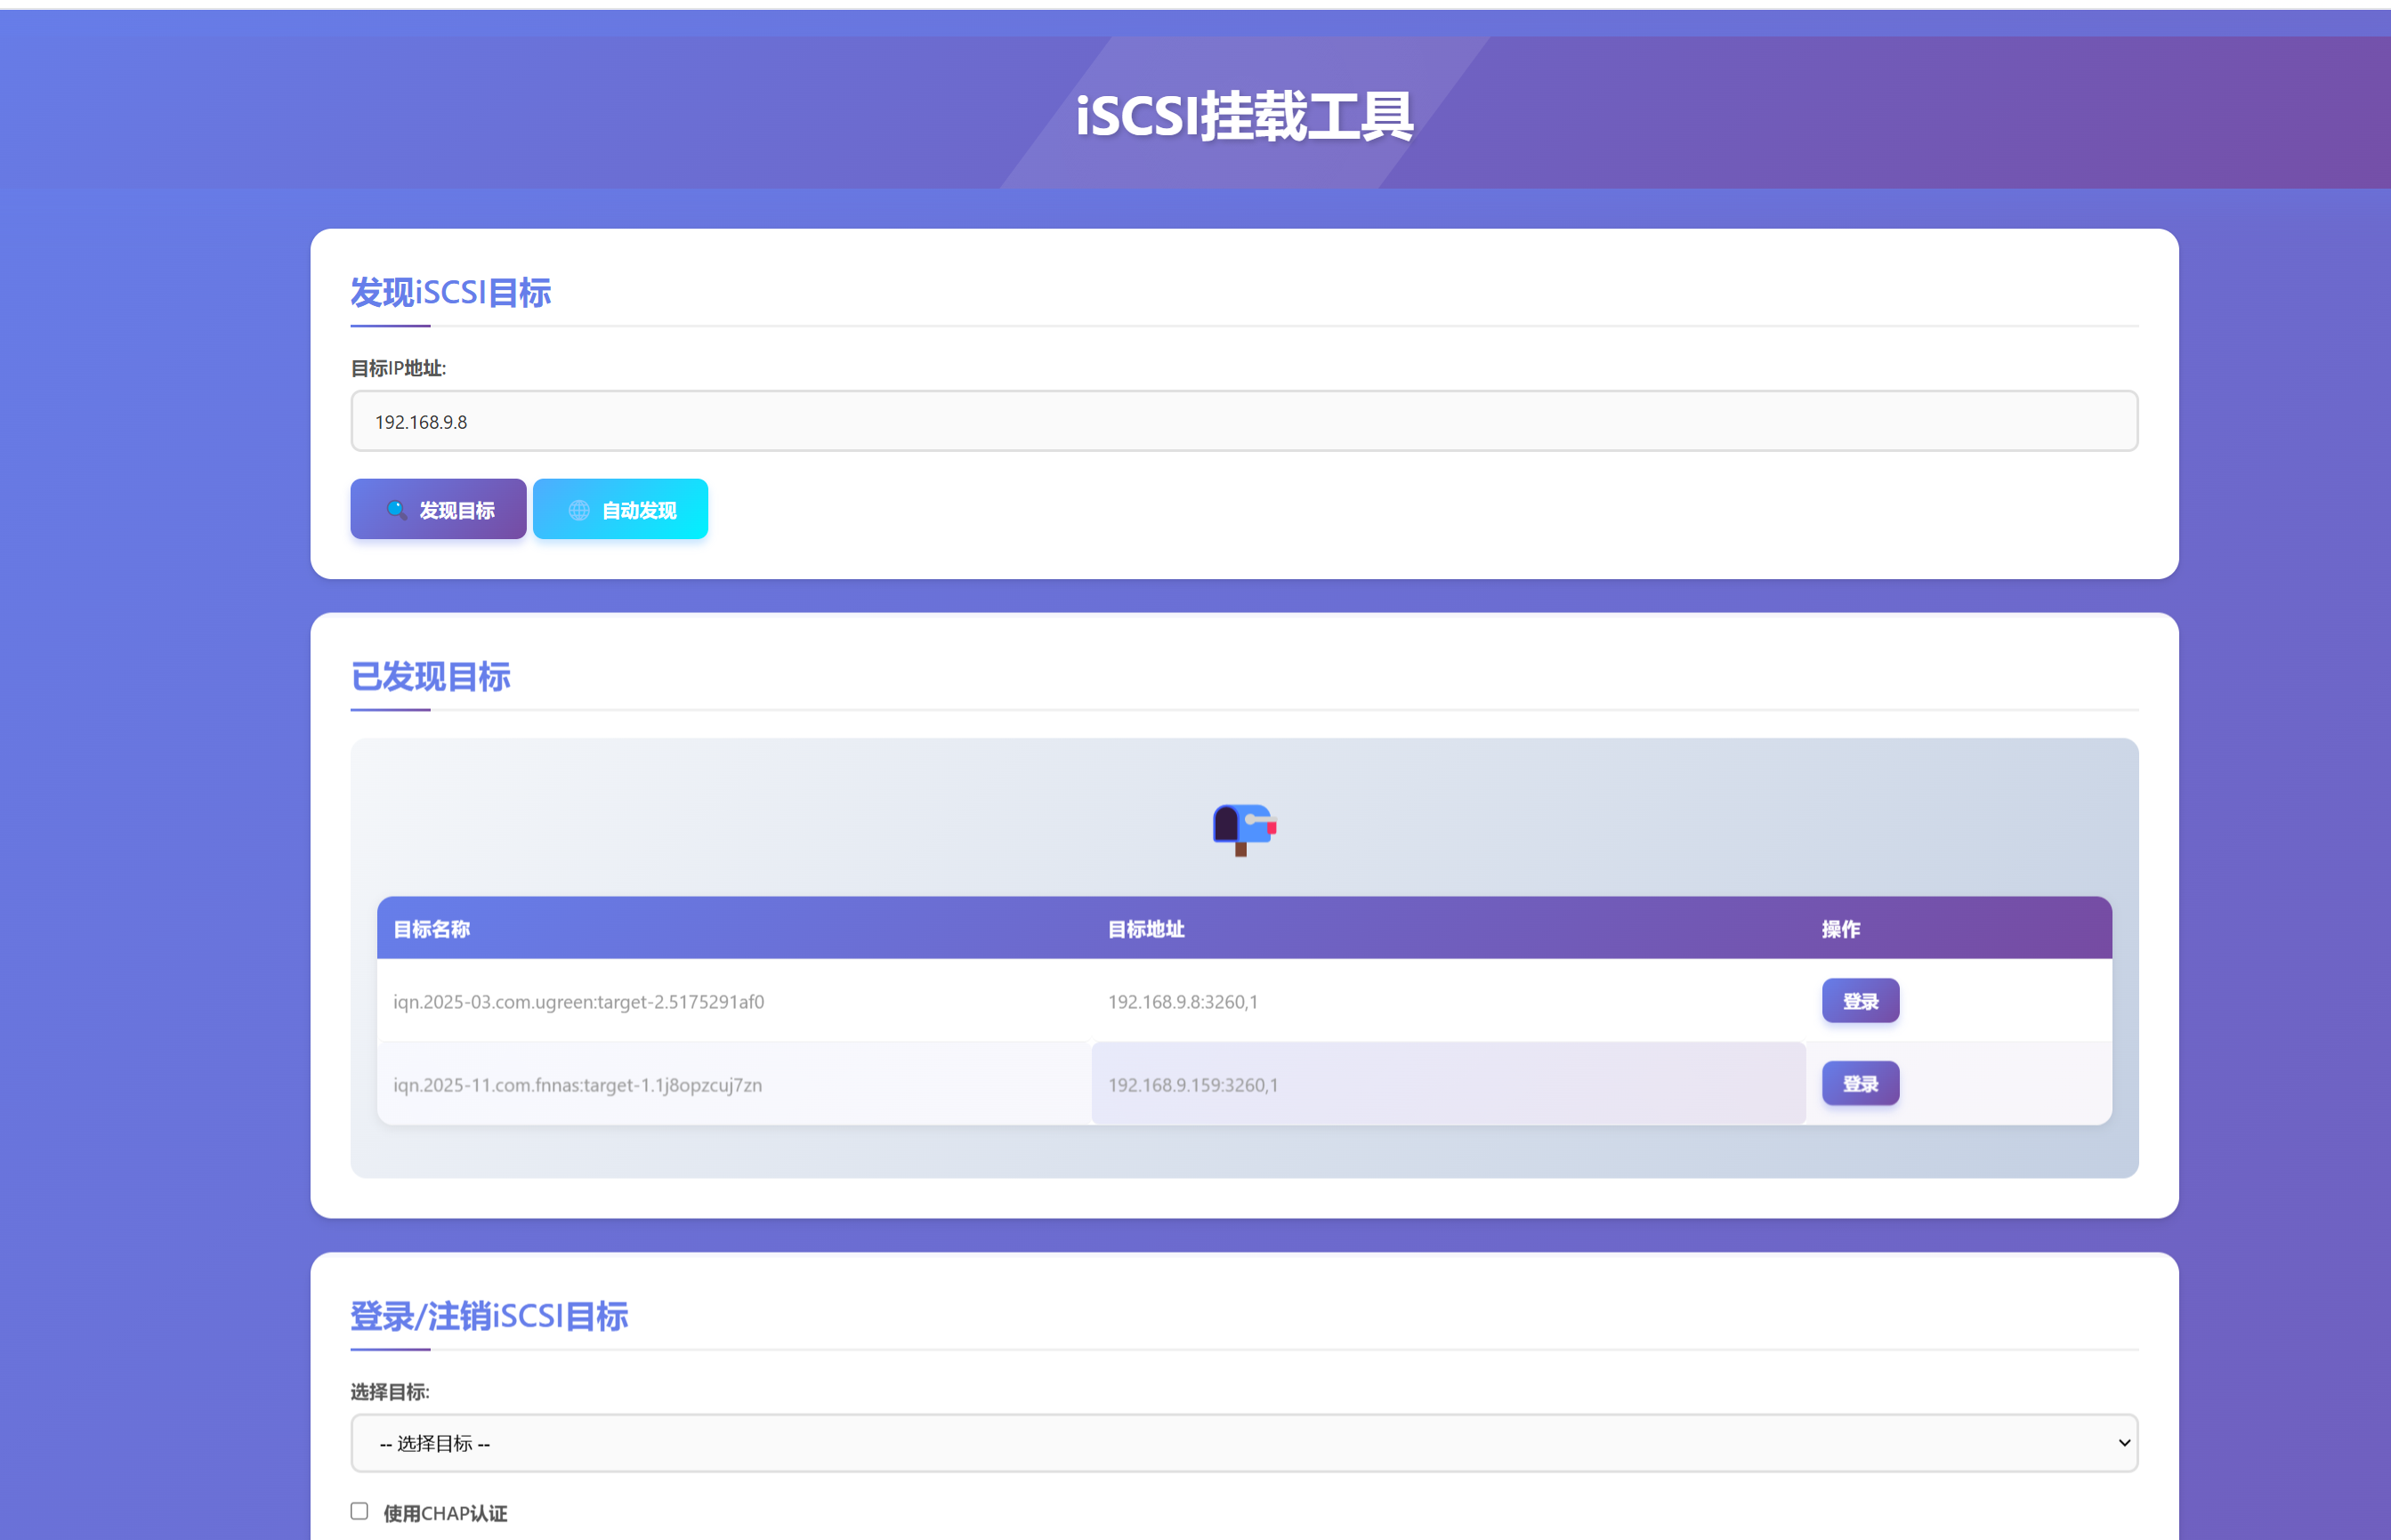Click the 192.168.9.159:3260,1 address cell
Image resolution: width=2391 pixels, height=1540 pixels.
[1192, 1085]
